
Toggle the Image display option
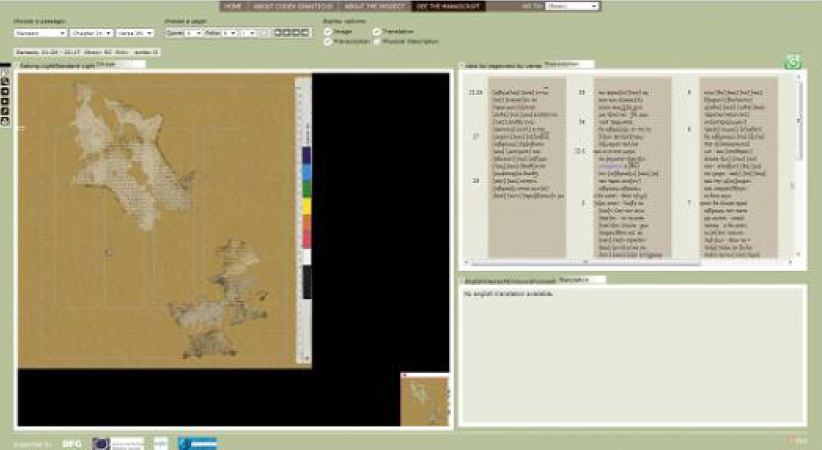click(x=329, y=32)
